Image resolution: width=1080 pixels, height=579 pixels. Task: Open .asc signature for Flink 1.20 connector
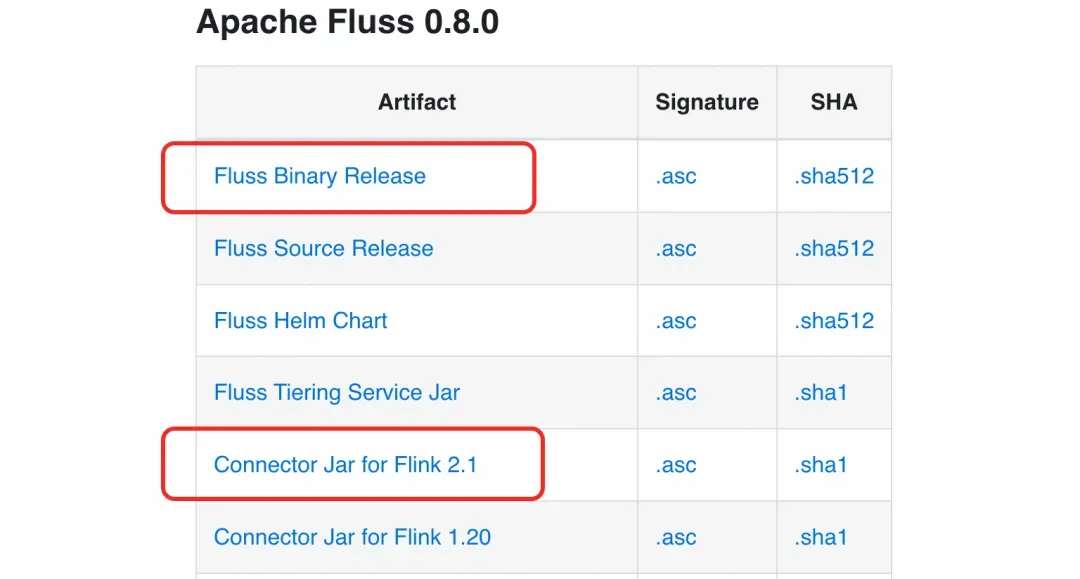click(676, 537)
